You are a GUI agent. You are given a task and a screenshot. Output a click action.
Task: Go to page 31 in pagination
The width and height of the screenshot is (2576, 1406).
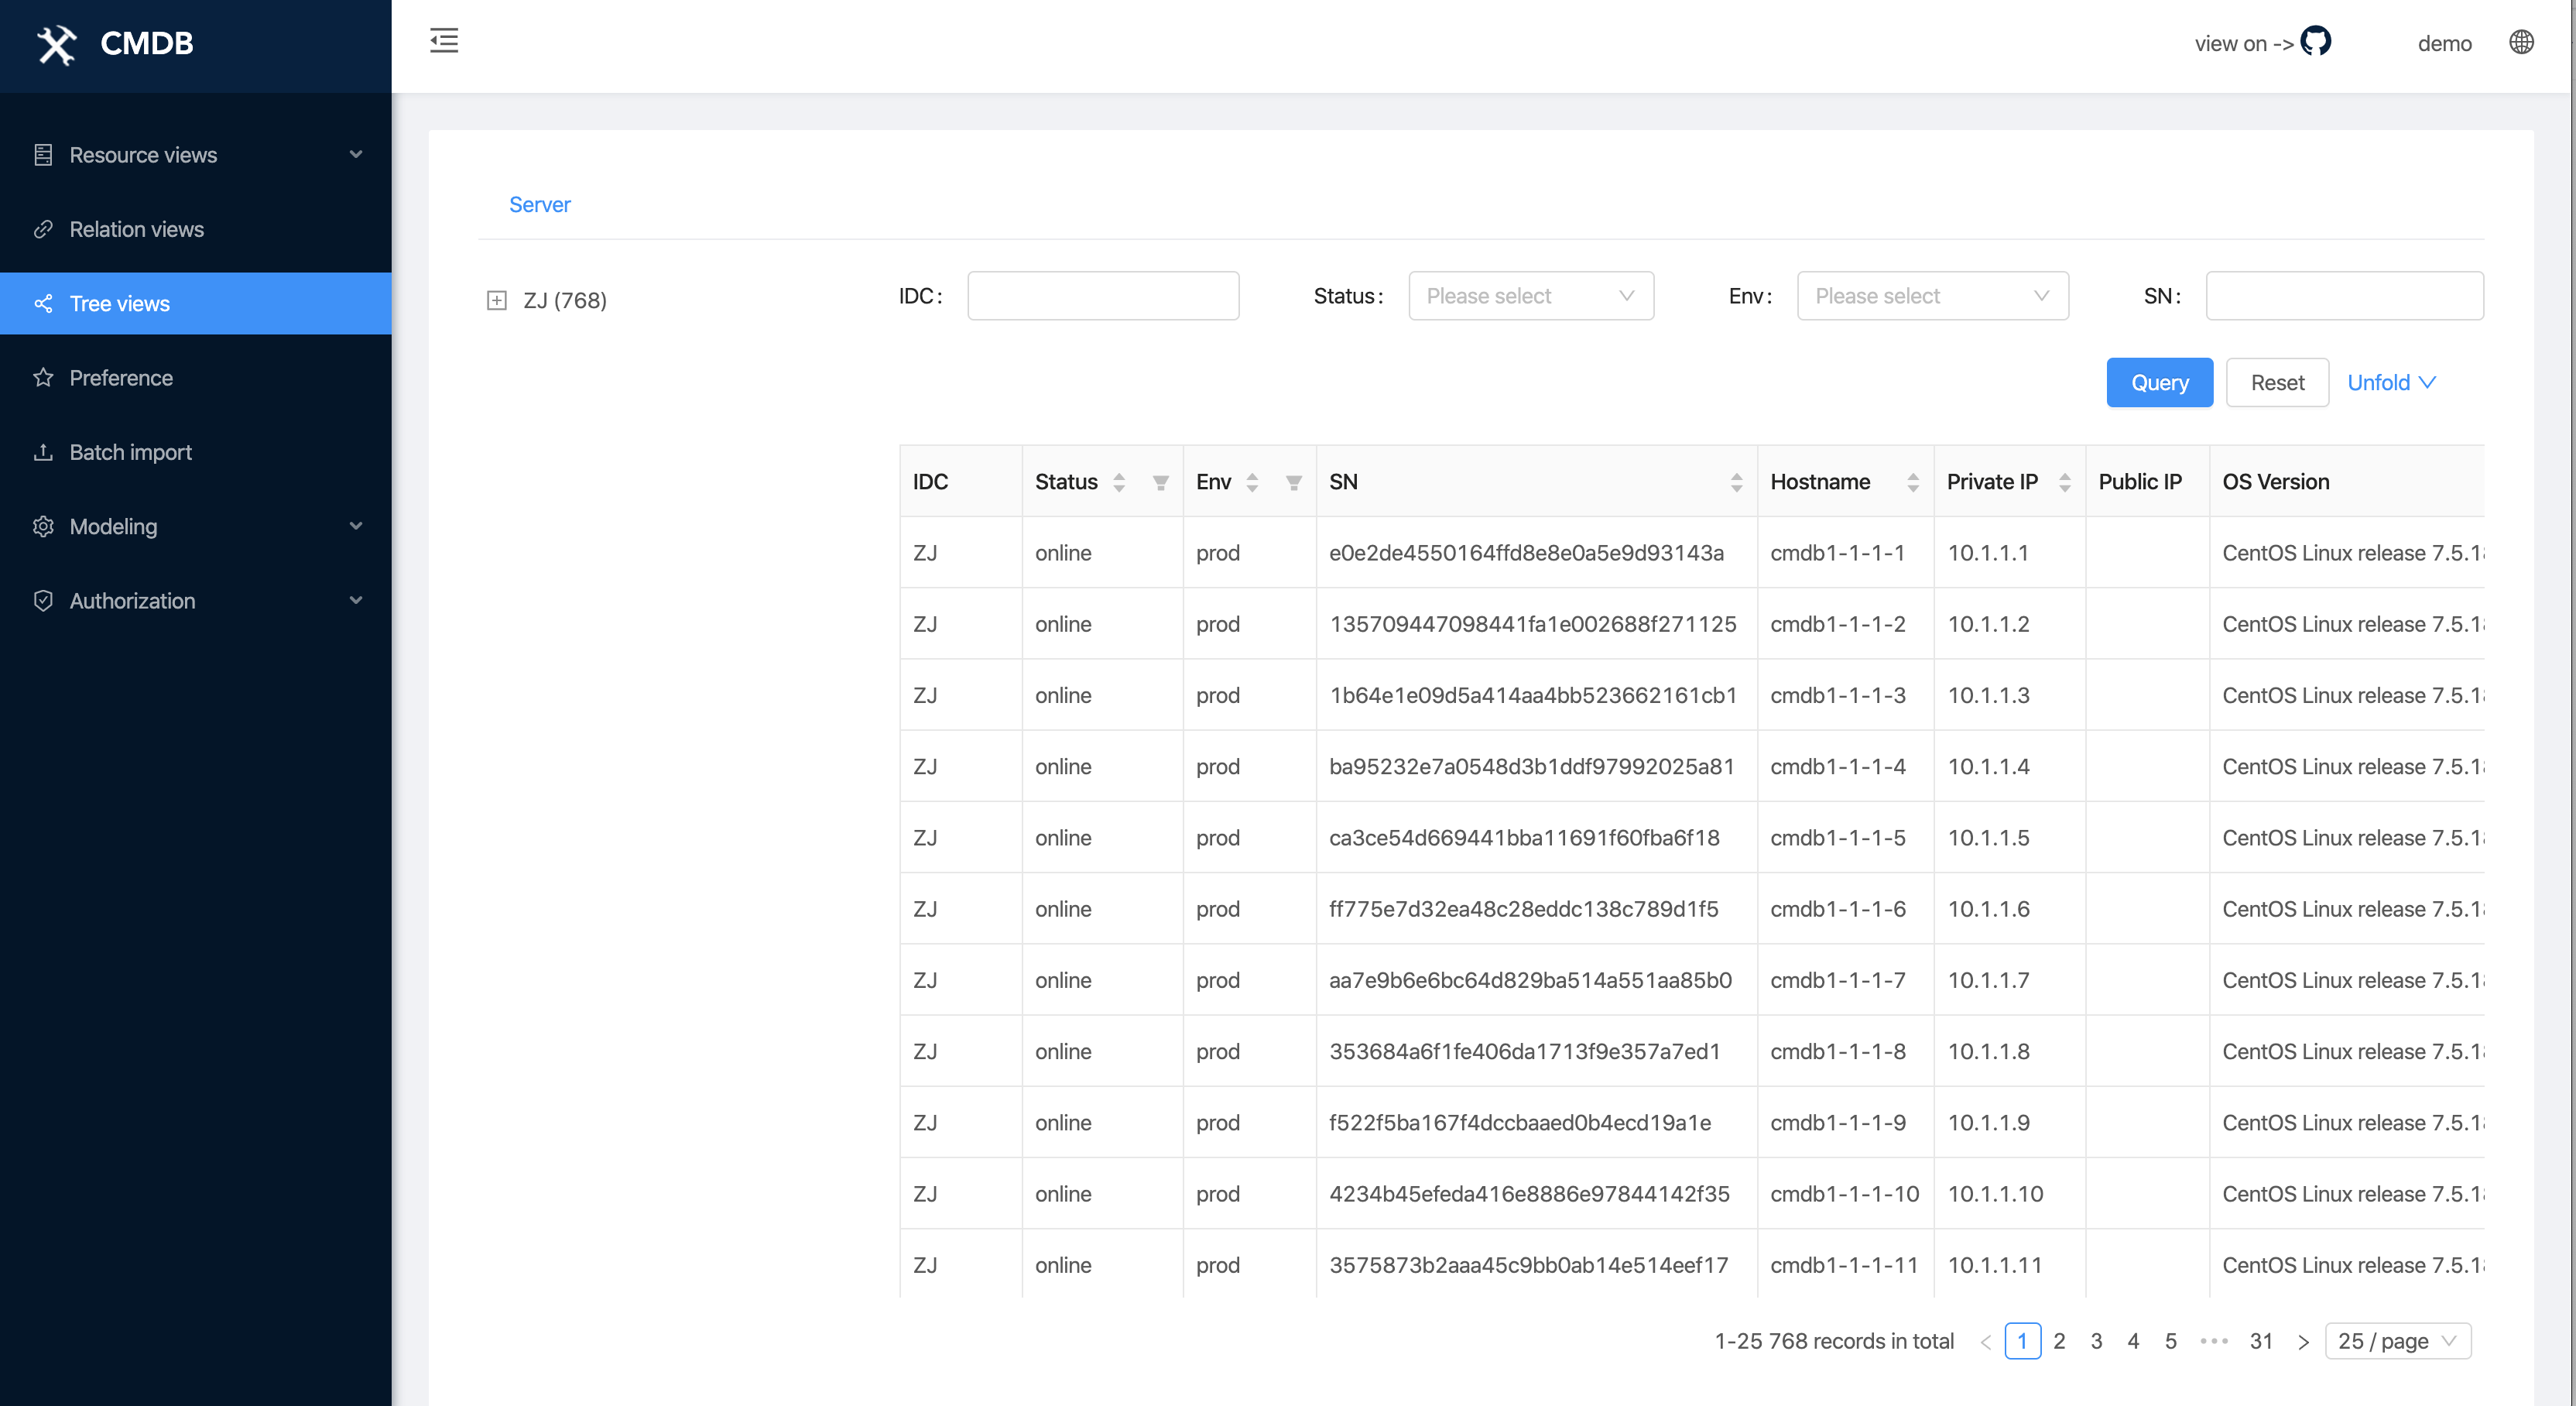tap(2261, 1341)
